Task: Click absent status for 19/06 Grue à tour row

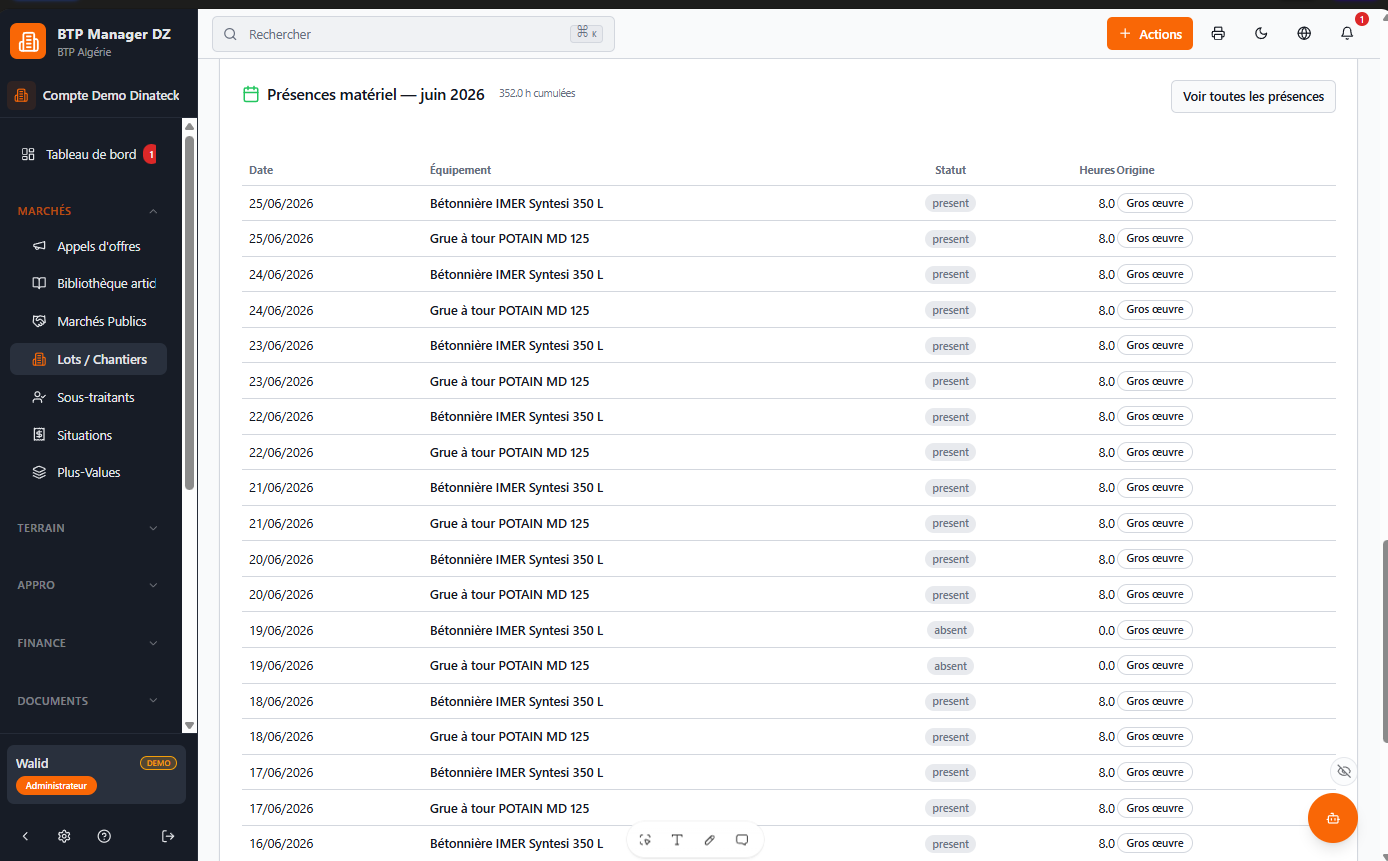Action: (x=950, y=666)
